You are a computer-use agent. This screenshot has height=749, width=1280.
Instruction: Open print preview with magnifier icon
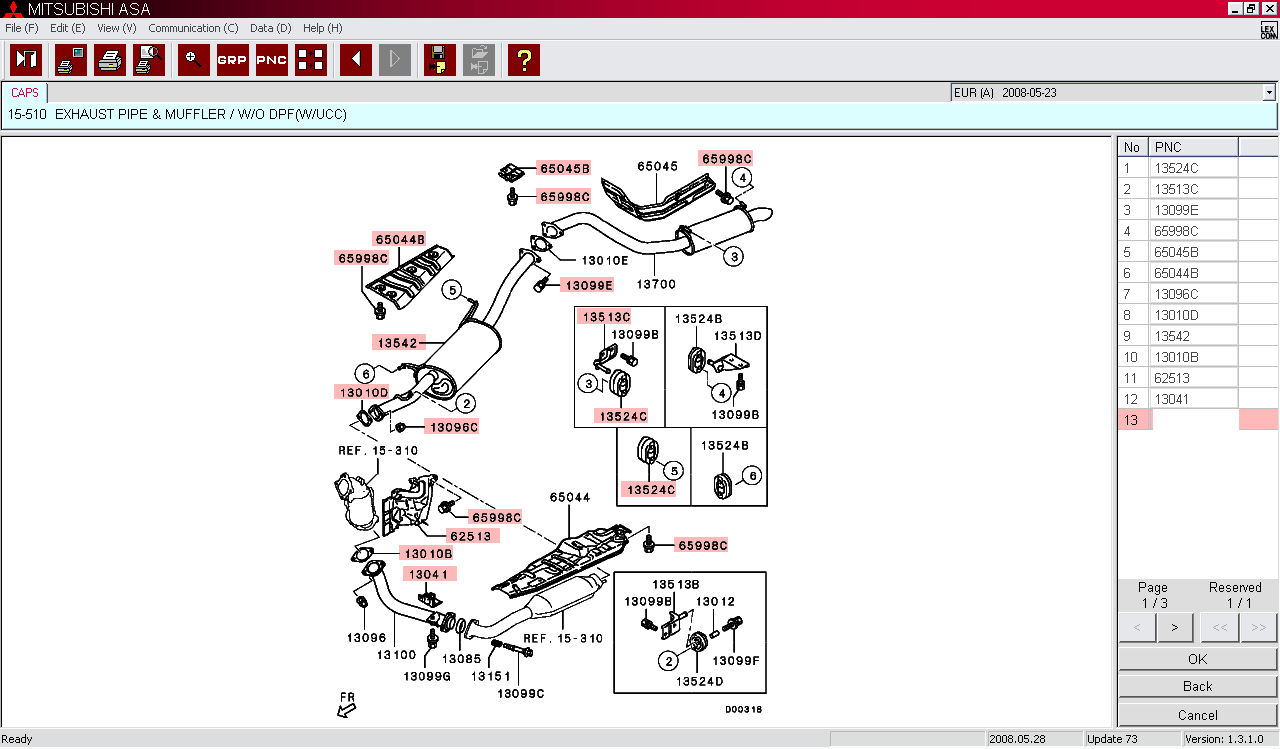tap(149, 60)
